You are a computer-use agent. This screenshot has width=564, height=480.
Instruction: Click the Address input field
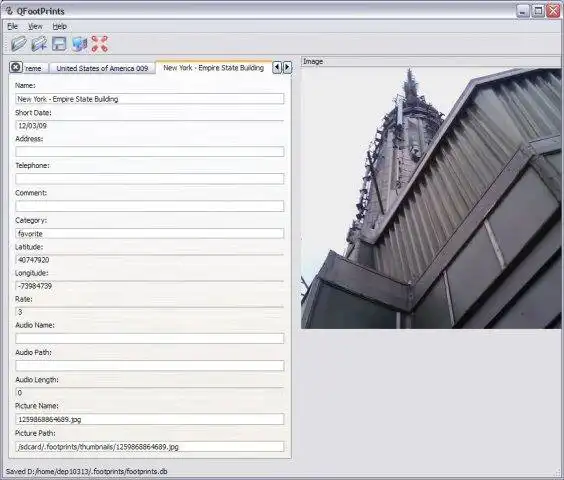(x=150, y=151)
